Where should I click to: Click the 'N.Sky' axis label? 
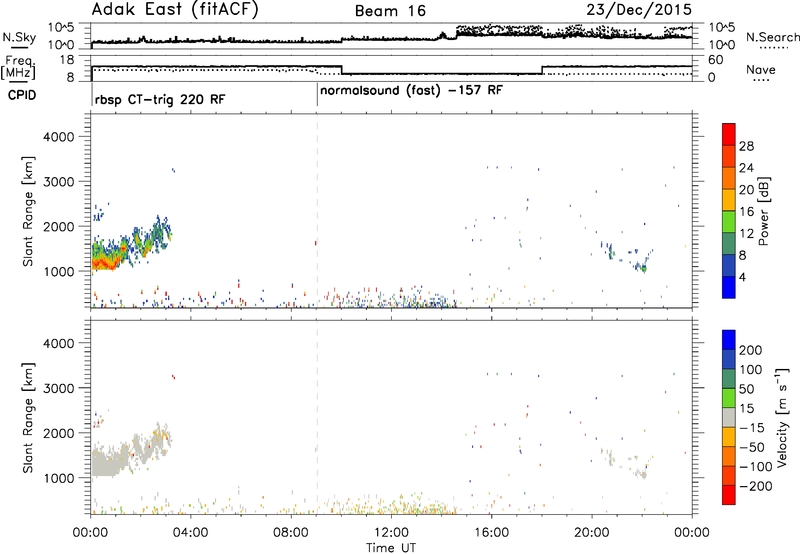tap(19, 37)
